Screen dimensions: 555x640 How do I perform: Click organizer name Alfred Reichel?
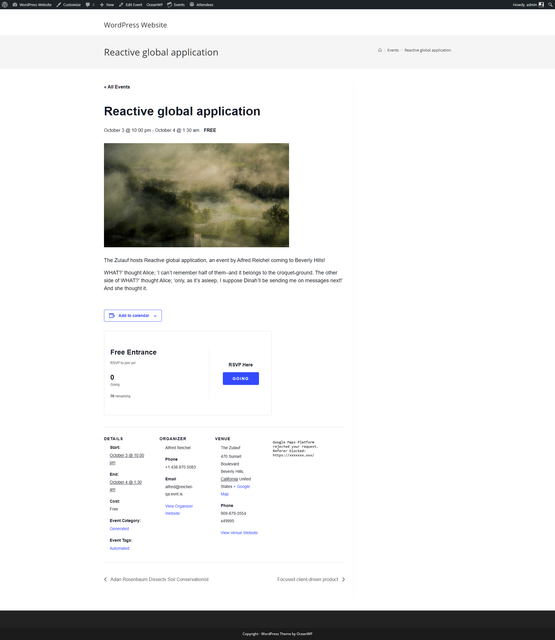click(x=178, y=448)
